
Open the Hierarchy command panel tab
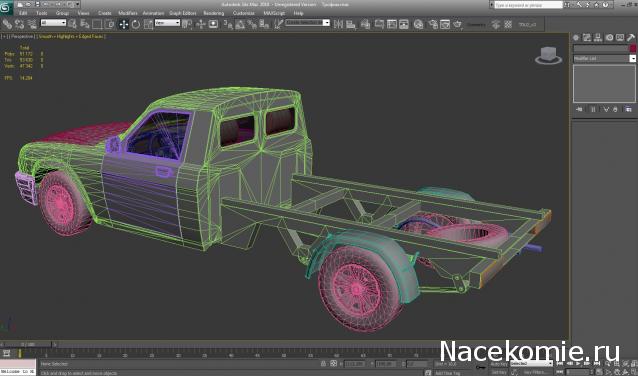(x=598, y=37)
